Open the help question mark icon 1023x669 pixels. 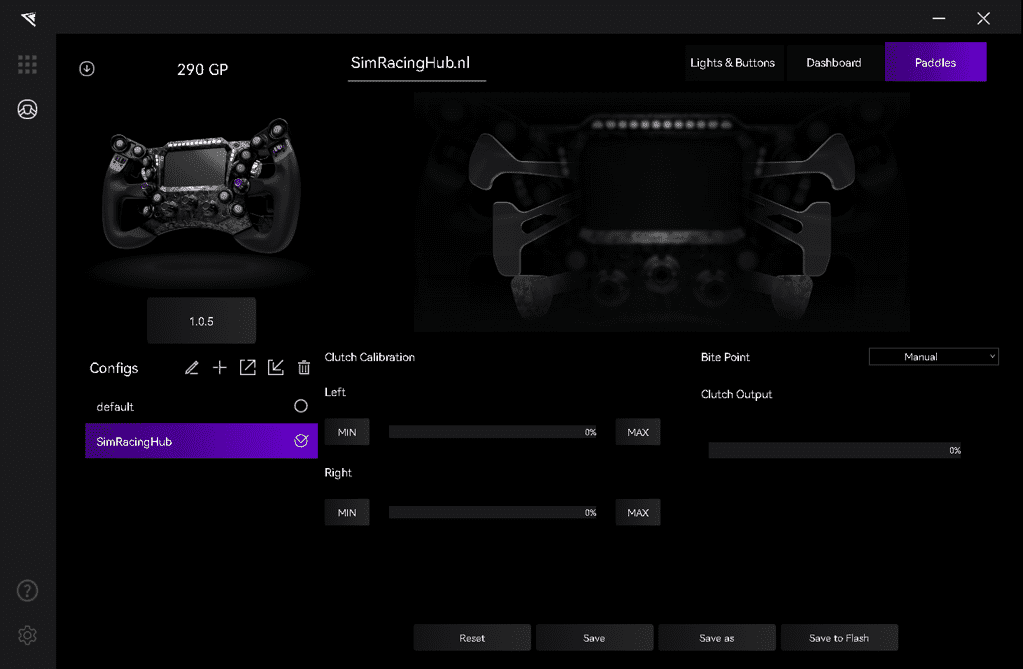click(27, 590)
